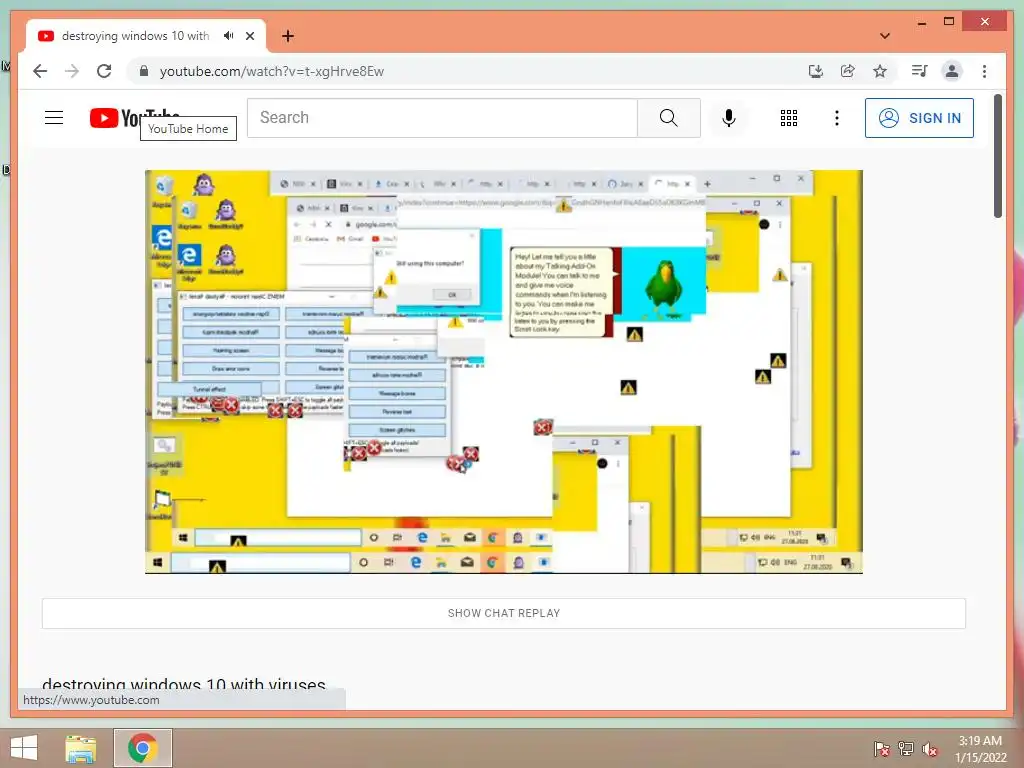
Task: Click the browser forward arrow
Action: (72, 71)
